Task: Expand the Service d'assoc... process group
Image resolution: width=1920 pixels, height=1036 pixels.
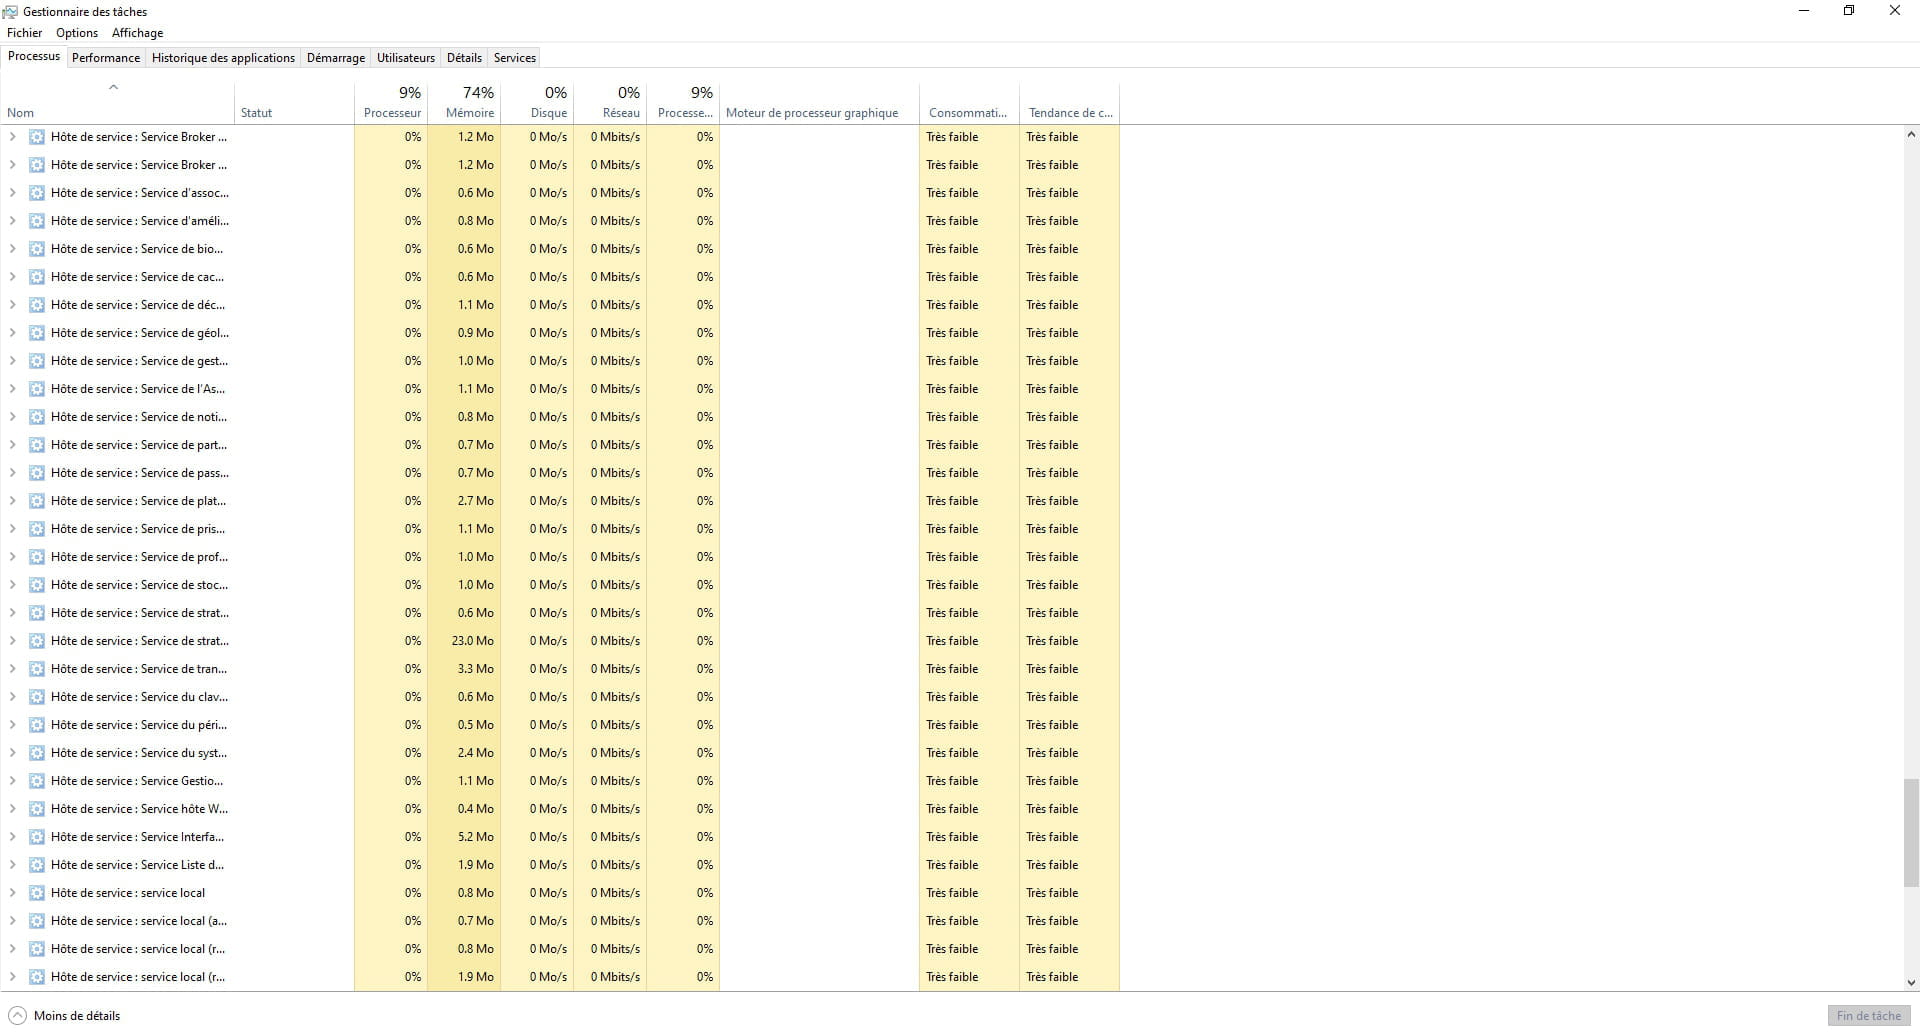Action: click(x=12, y=193)
